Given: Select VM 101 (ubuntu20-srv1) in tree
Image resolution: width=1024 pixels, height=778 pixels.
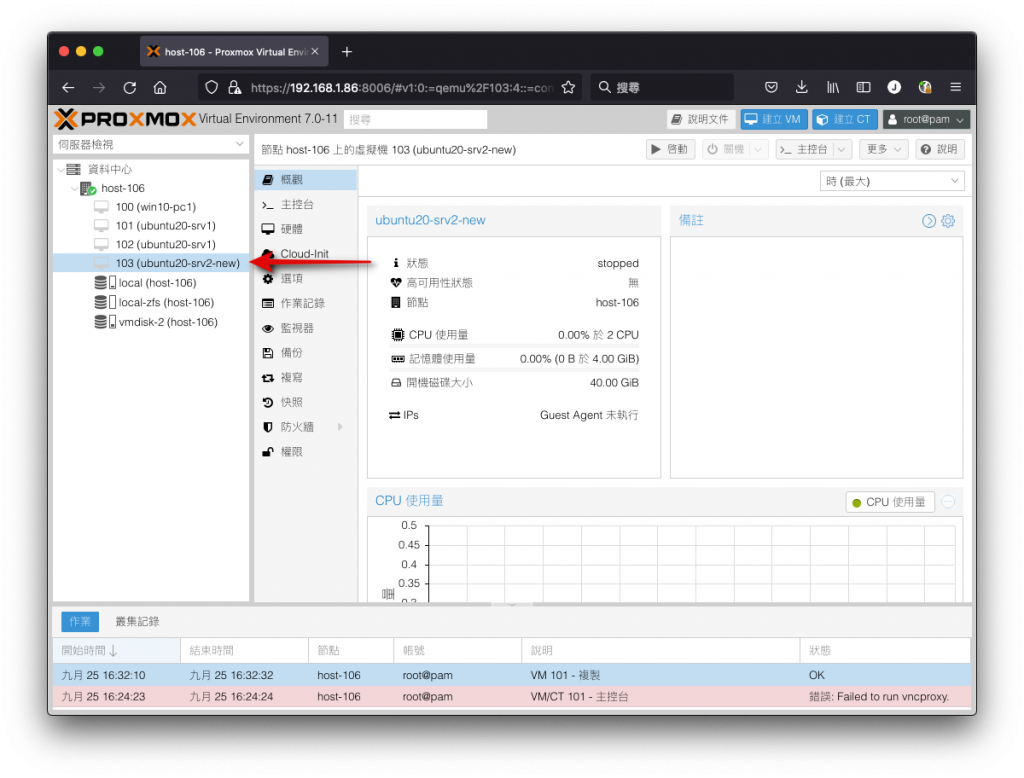Looking at the screenshot, I should pos(151,226).
